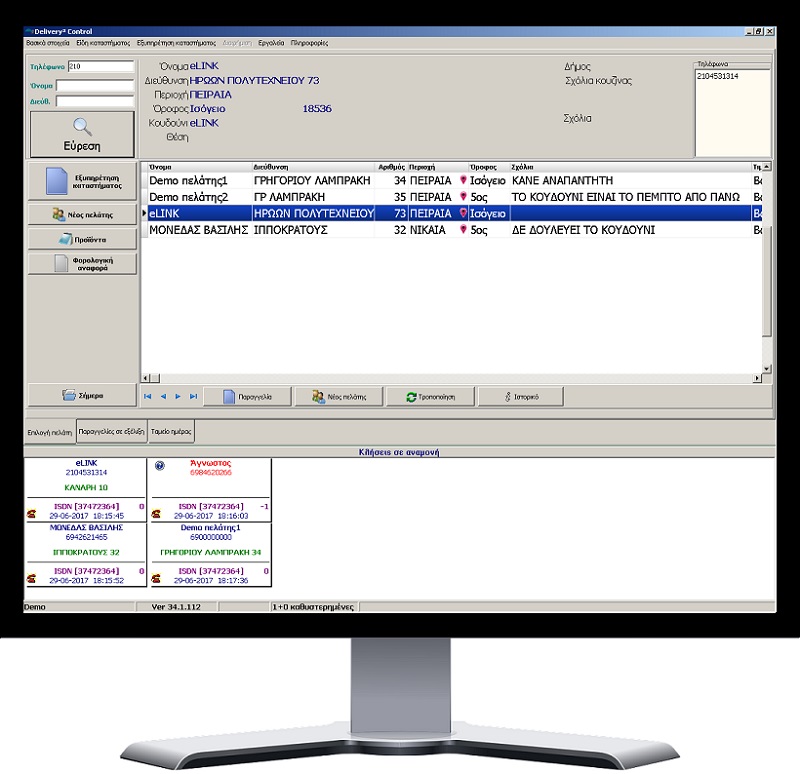800x774 pixels.
Task: Switch to Παραγγελίες σε εξέλιξη tab
Action: 111,432
